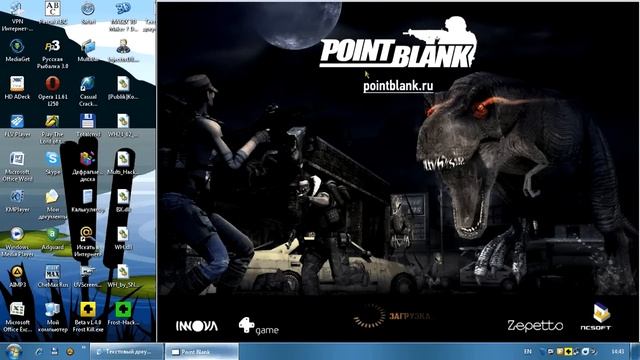Viewport: 640px width, 360px height.
Task: Click the NCsoft logo on splash
Action: click(596, 316)
